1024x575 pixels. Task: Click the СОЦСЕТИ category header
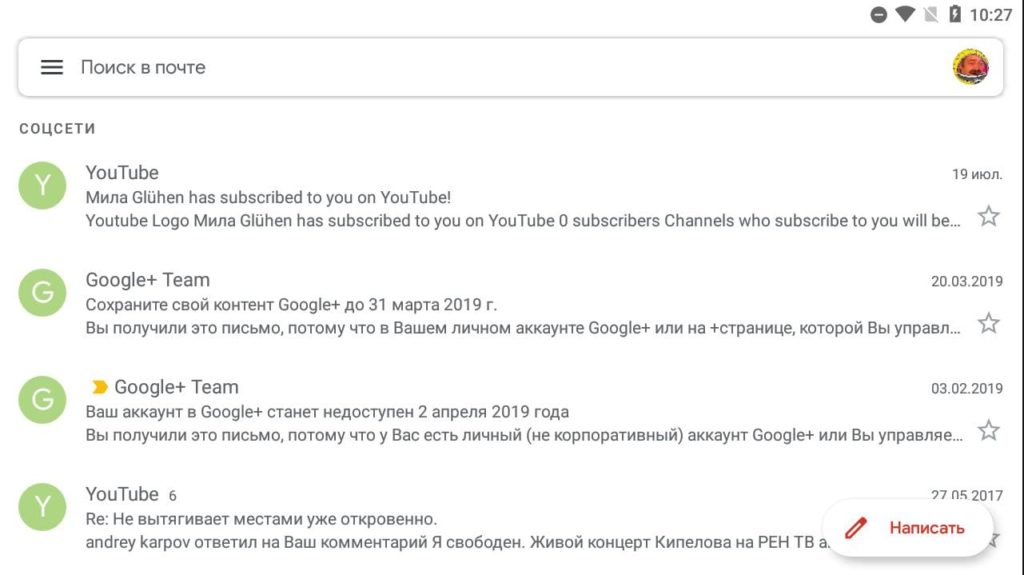[x=57, y=129]
